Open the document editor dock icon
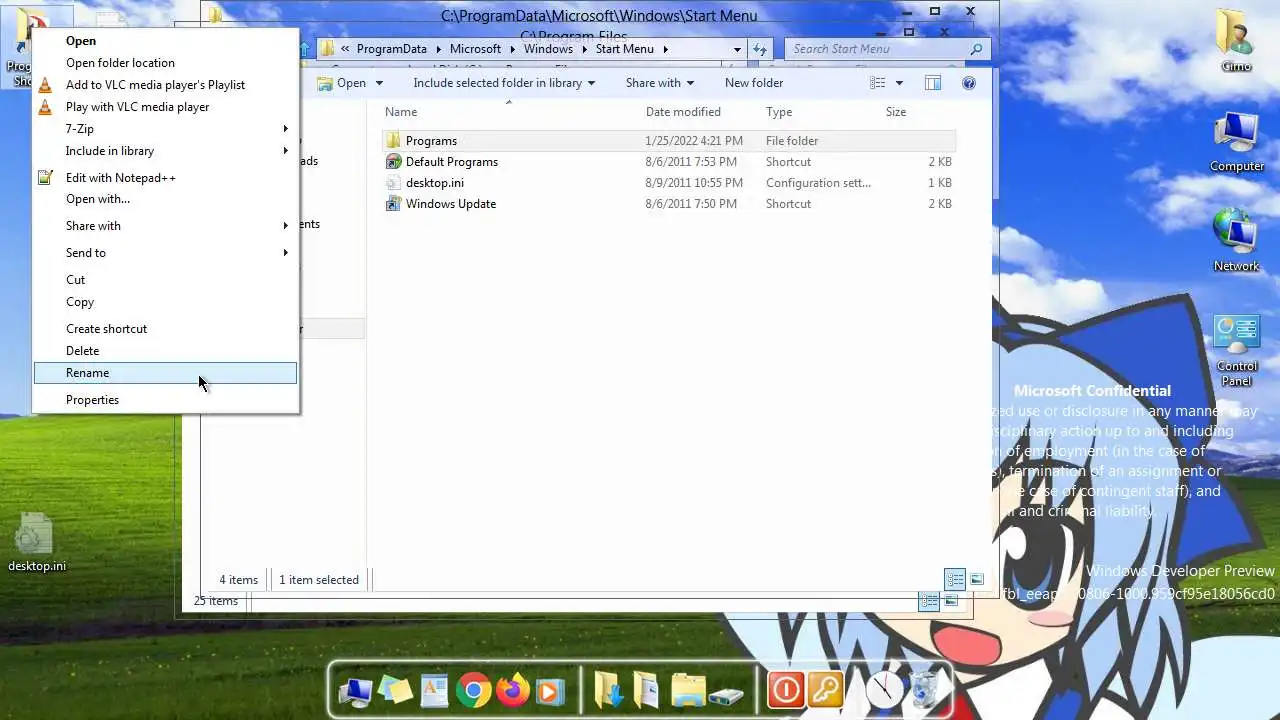1280x720 pixels. (x=434, y=690)
